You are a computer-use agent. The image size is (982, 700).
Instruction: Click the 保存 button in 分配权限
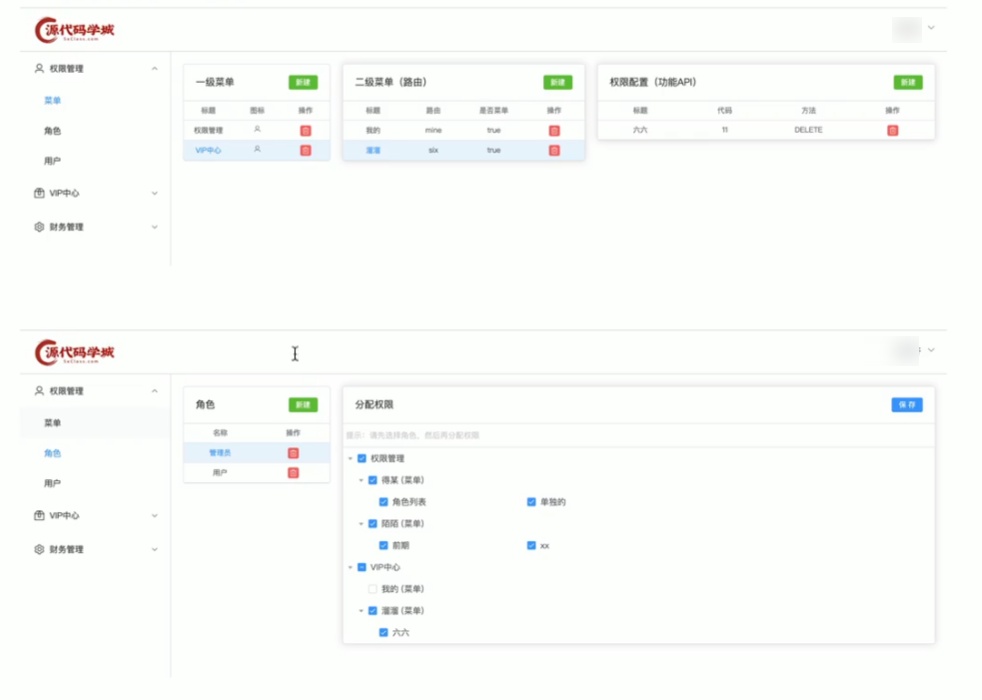906,404
